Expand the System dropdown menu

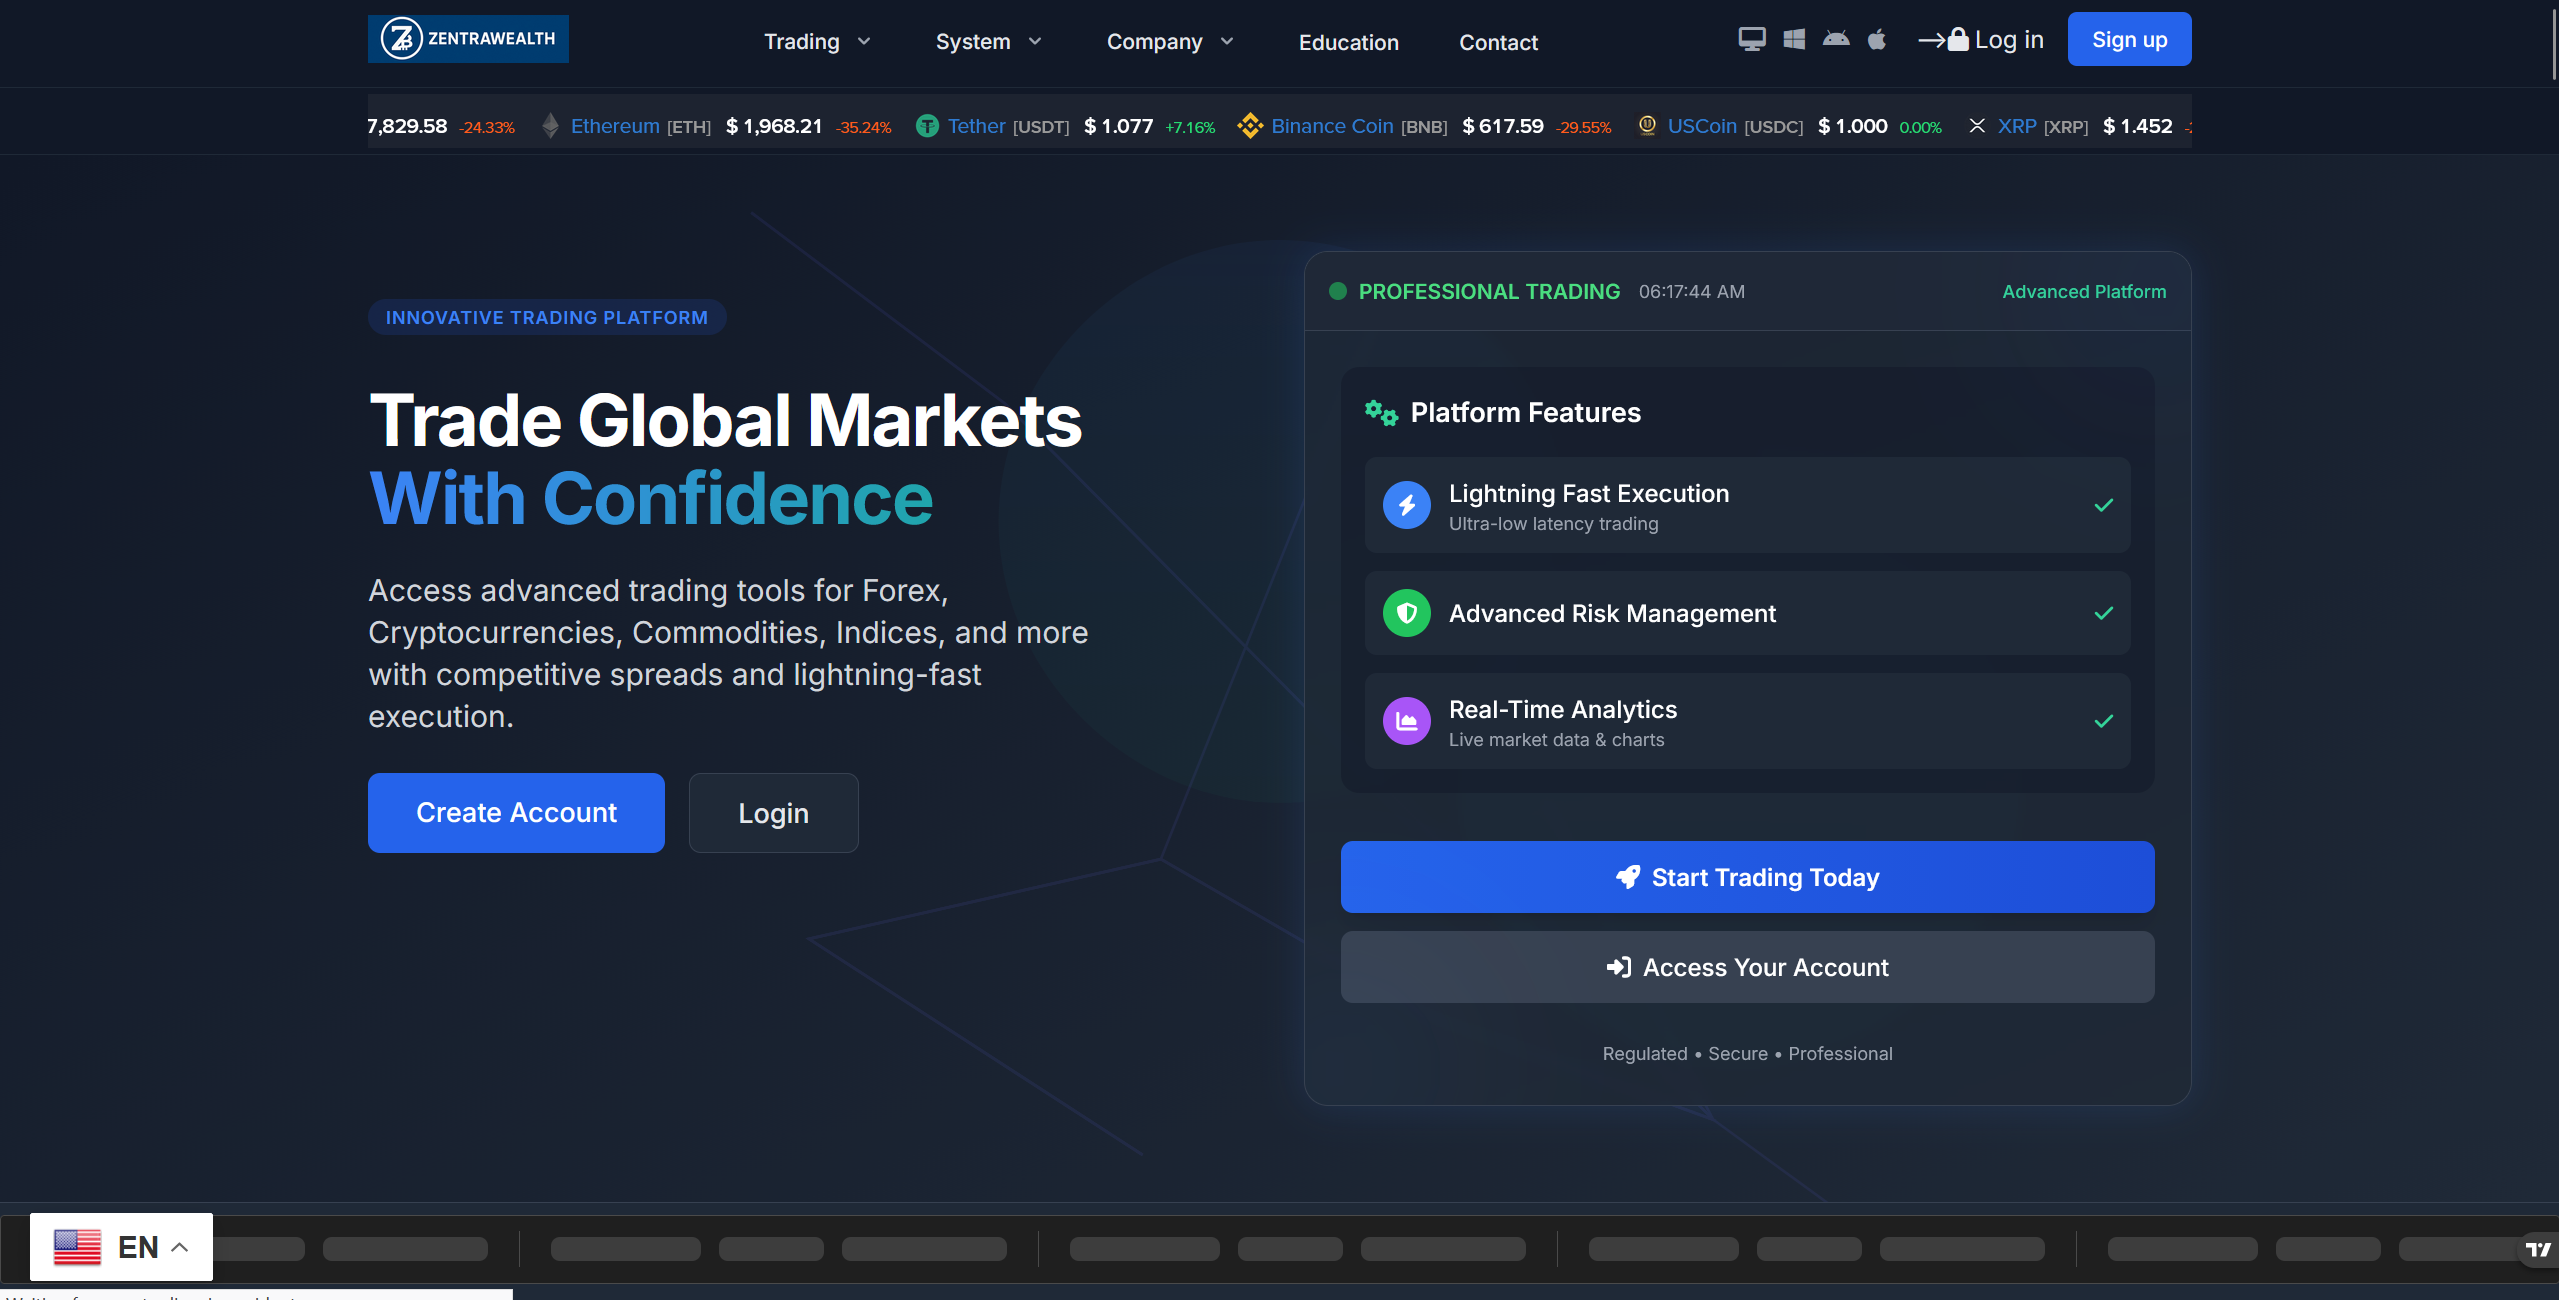988,42
